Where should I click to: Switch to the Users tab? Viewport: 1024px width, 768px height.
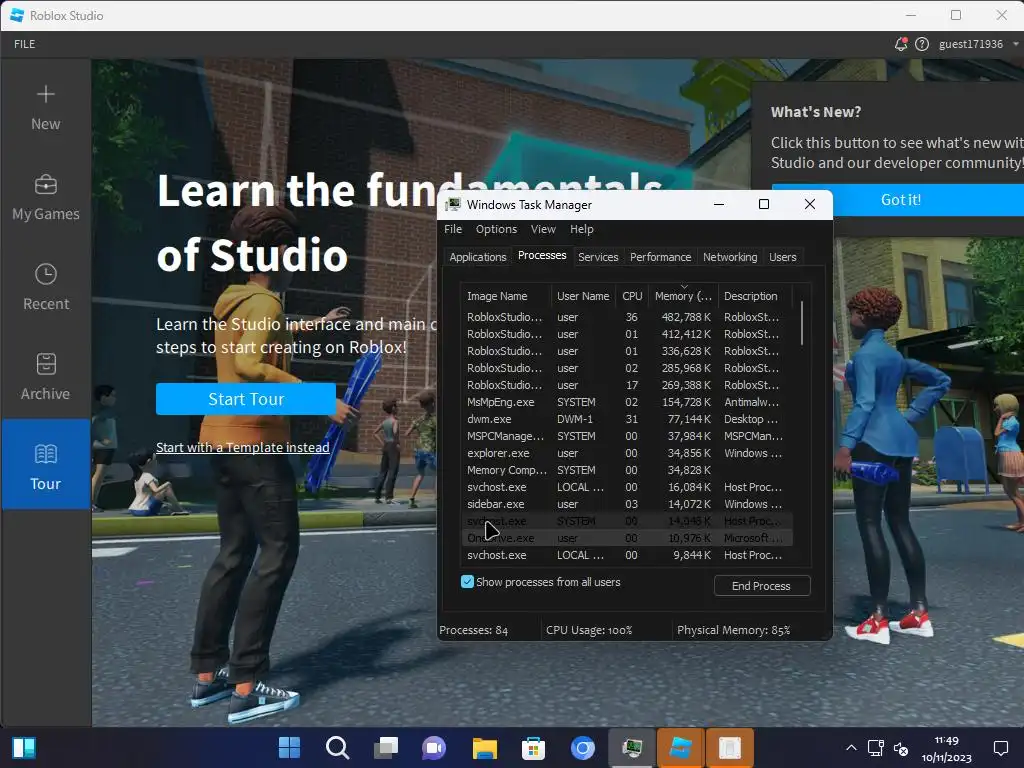(782, 257)
